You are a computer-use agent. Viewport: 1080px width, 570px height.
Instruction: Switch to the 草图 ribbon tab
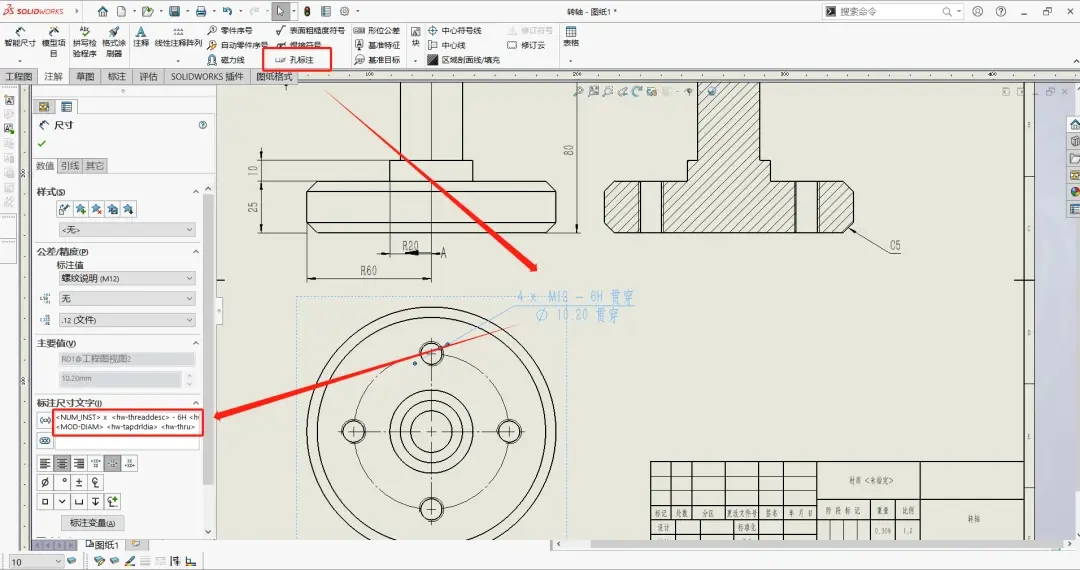(85, 76)
